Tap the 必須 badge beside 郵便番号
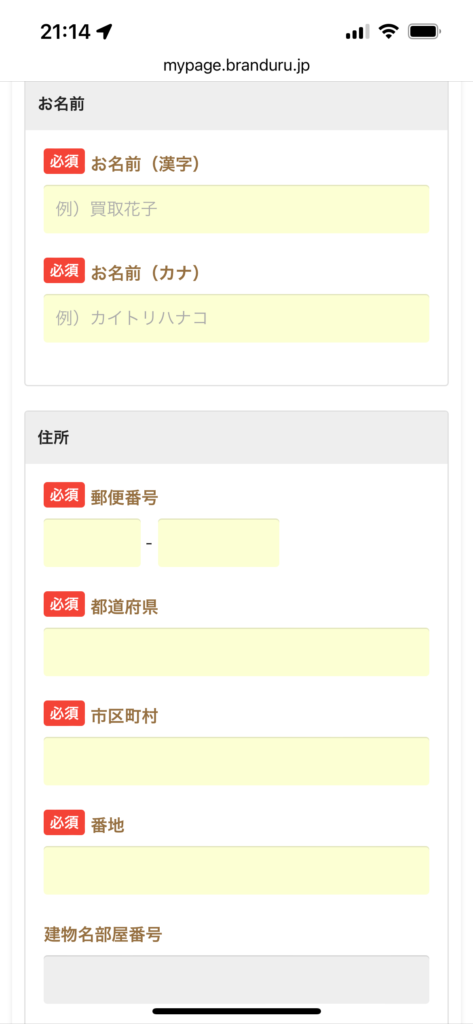Screen dimensions: 473x1024 [x=64, y=495]
